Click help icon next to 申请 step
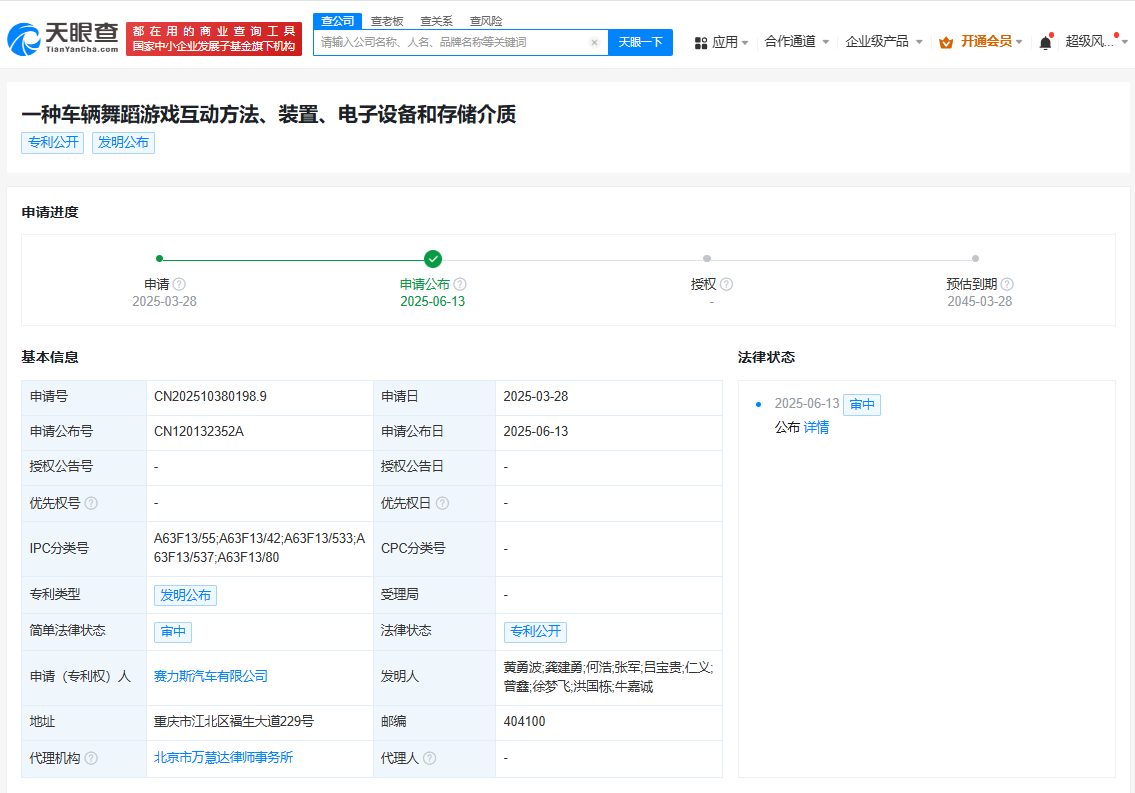The image size is (1135, 793). [179, 284]
